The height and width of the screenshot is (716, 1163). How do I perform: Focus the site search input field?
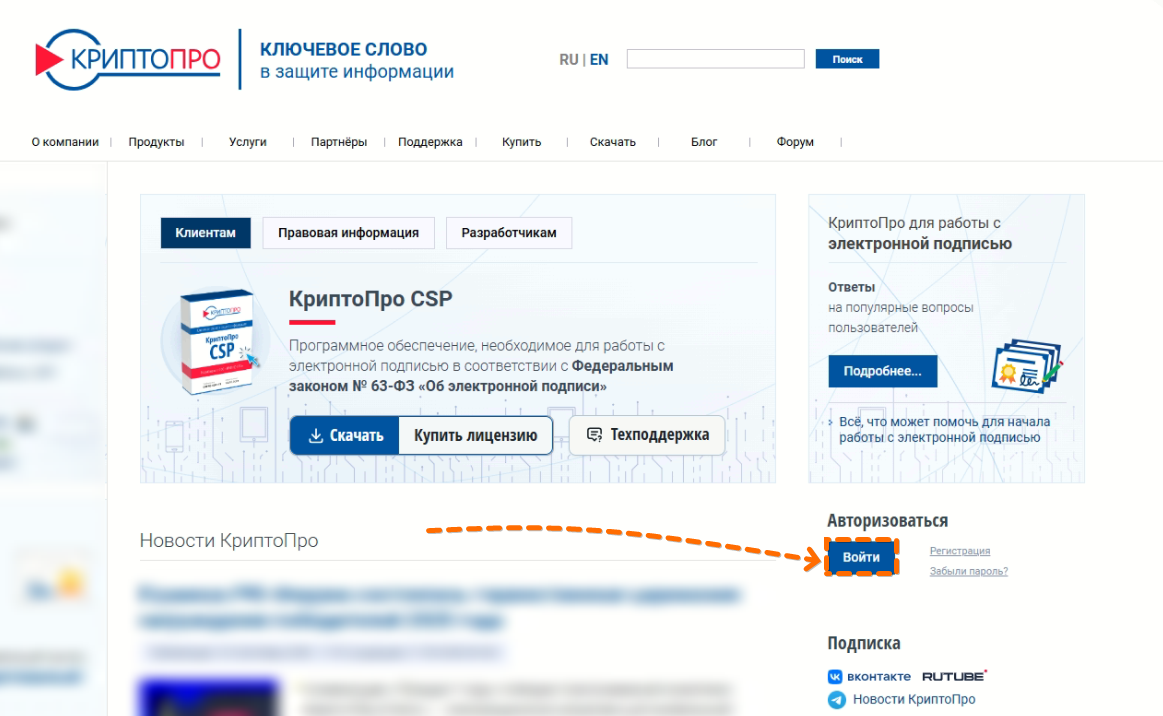click(715, 59)
